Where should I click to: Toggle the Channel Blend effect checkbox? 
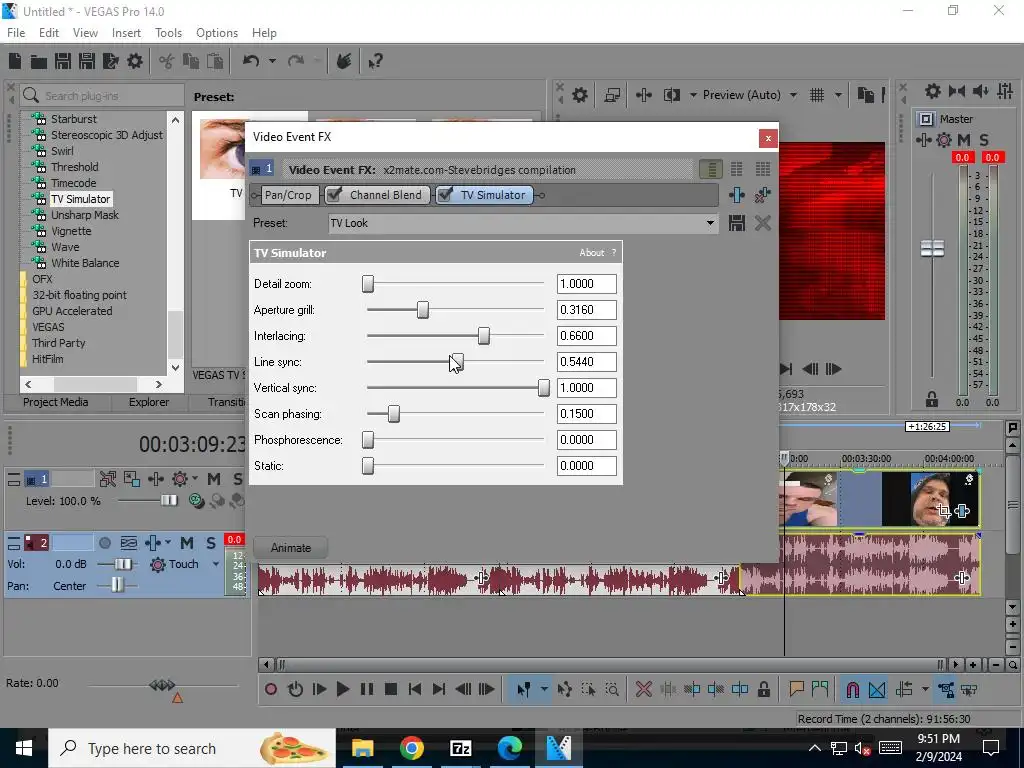(334, 195)
